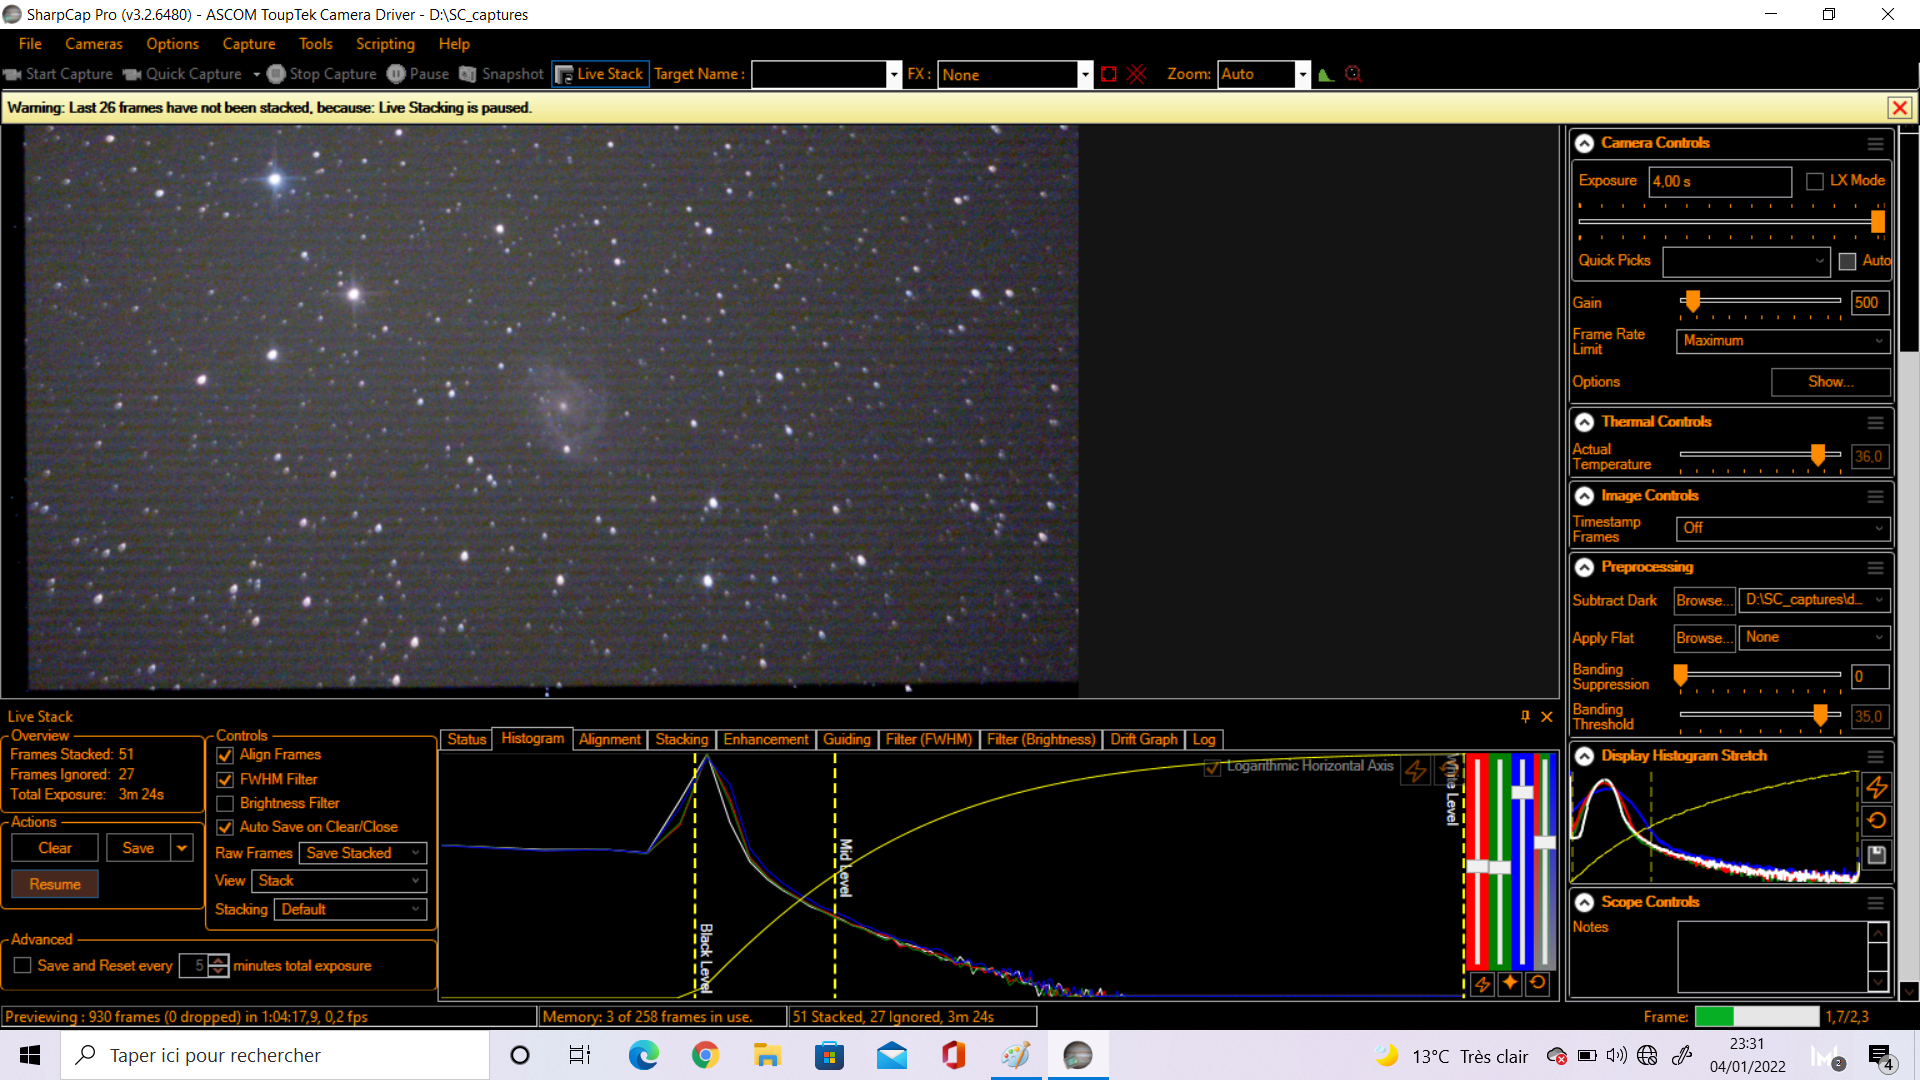Image resolution: width=1920 pixels, height=1080 pixels.
Task: Click auto-stretch lightning icon in Display Histogram Stretch
Action: point(1877,787)
